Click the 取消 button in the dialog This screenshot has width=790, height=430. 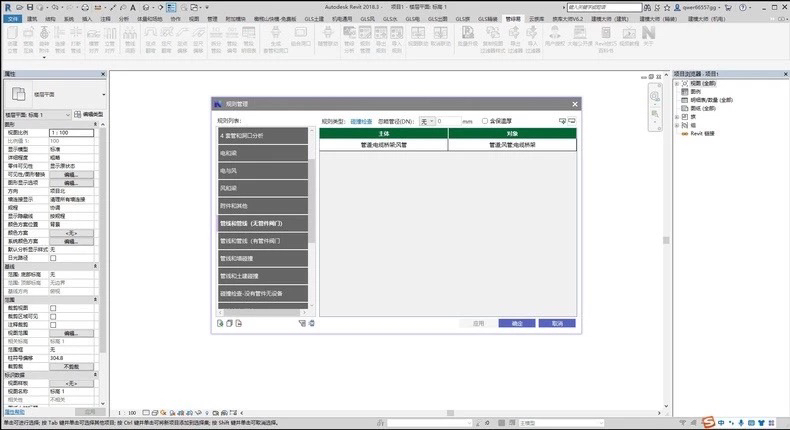(557, 323)
